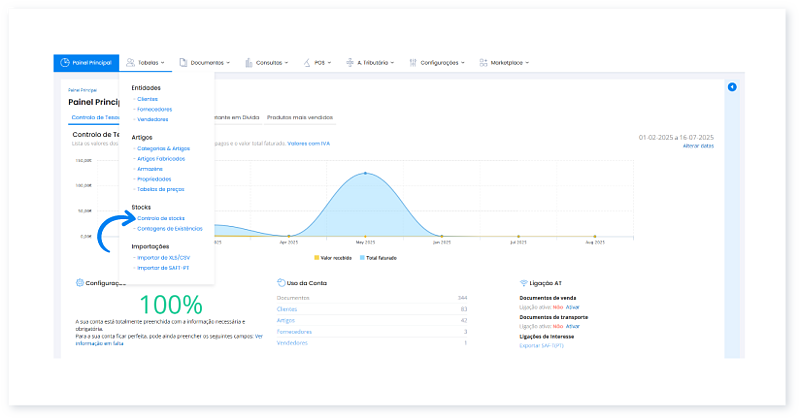The image size is (800, 420).
Task: Click the Documentos page icon
Action: 183,62
